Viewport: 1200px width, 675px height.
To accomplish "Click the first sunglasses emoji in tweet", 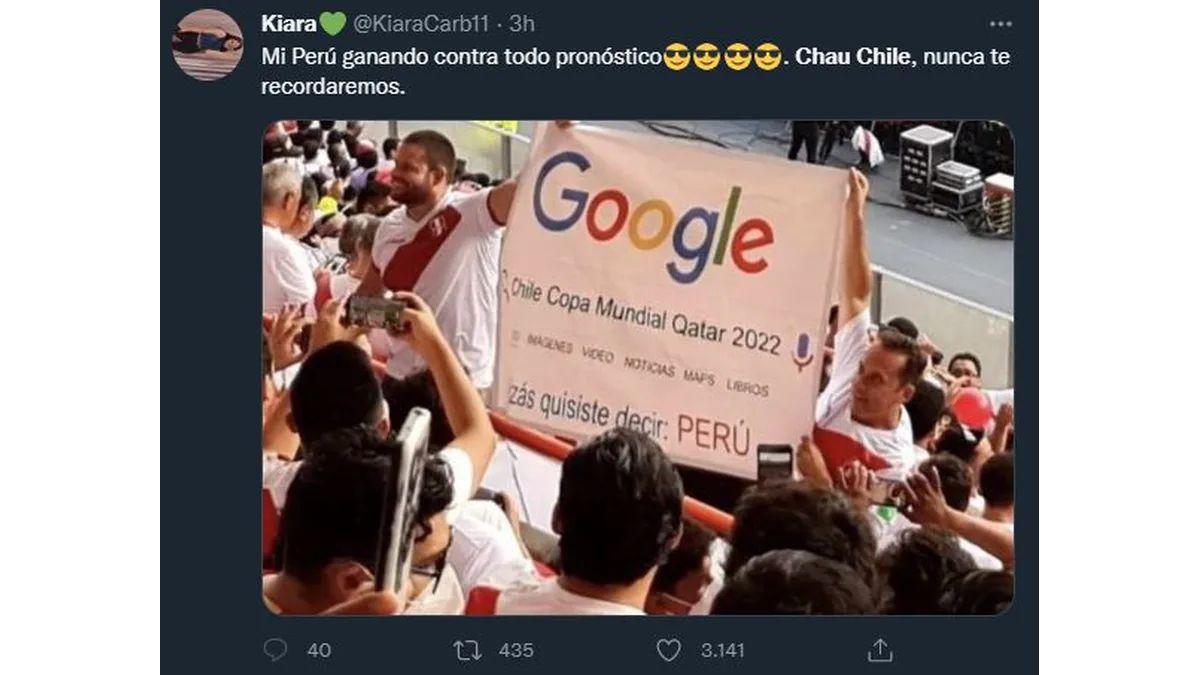I will coord(677,57).
